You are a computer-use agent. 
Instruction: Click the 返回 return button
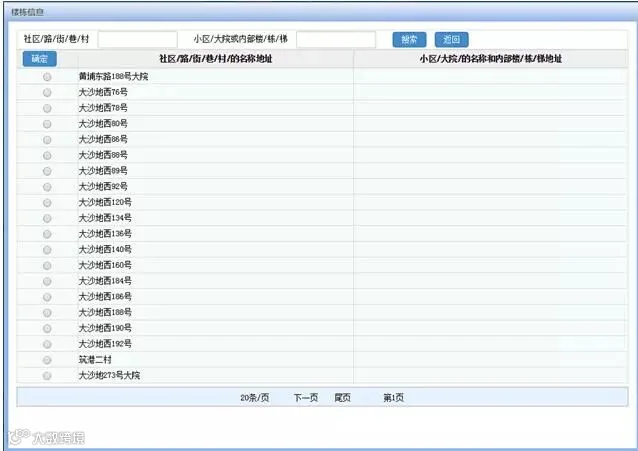click(x=452, y=39)
